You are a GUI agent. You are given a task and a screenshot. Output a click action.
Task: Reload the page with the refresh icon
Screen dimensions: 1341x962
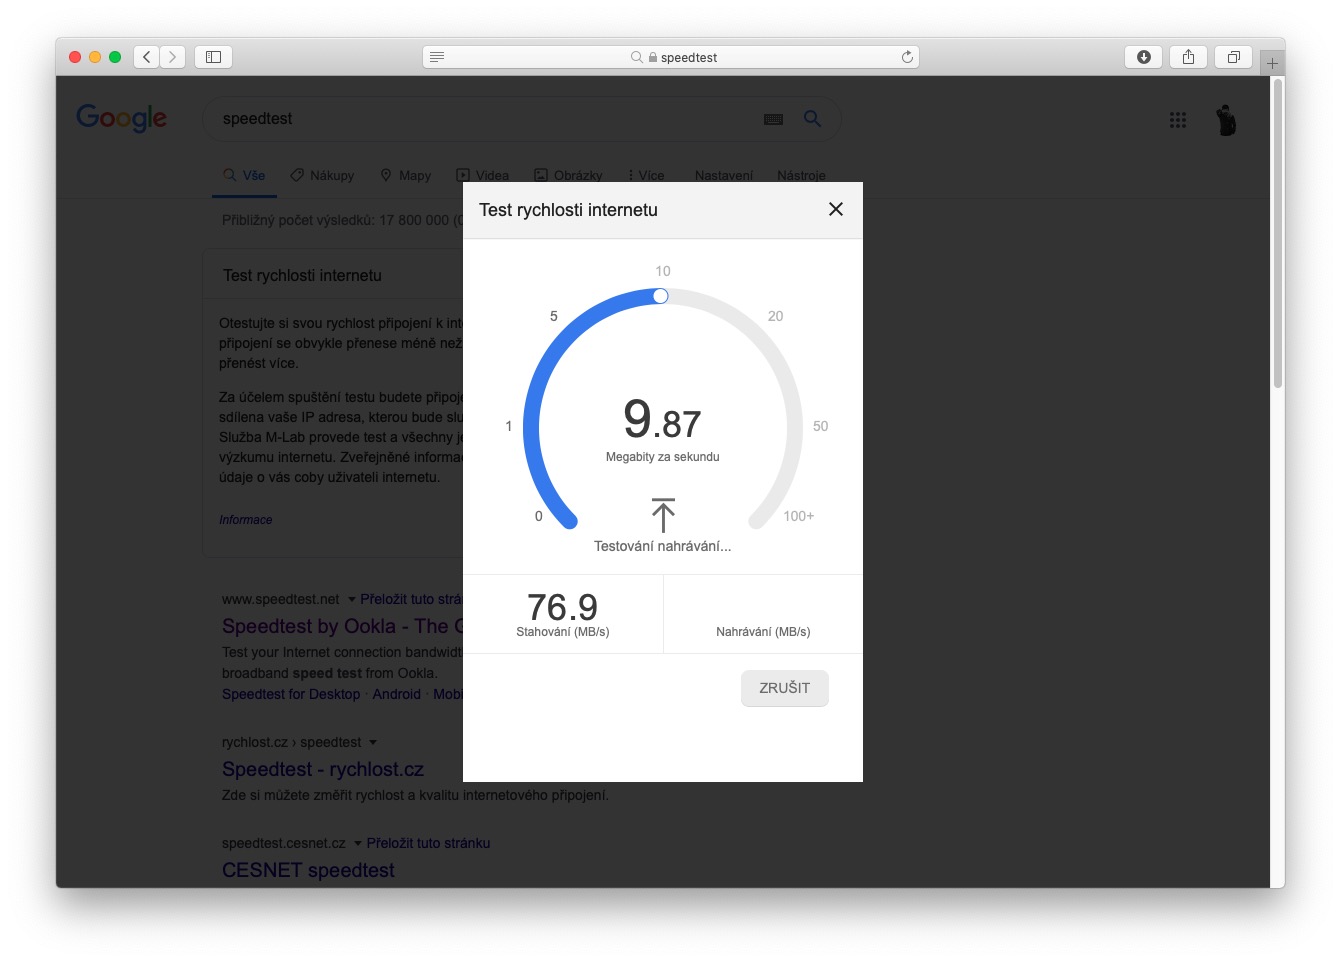[x=907, y=57]
